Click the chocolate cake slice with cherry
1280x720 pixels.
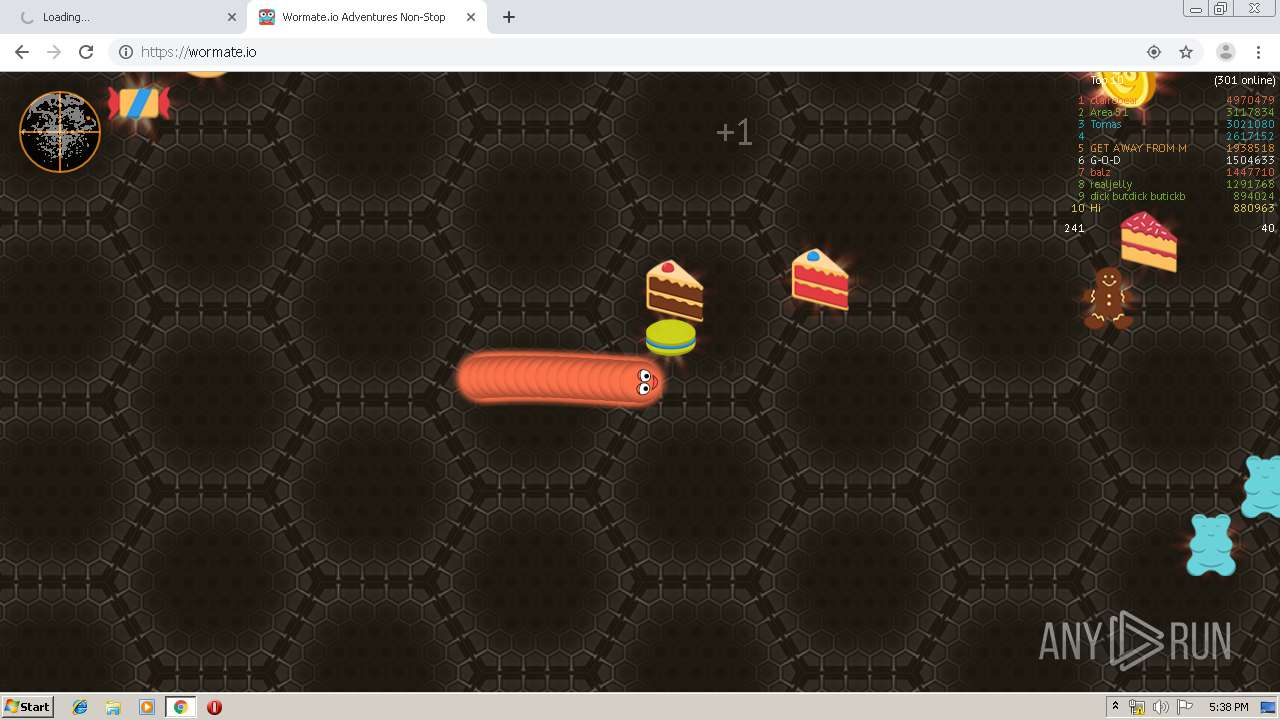pos(675,290)
